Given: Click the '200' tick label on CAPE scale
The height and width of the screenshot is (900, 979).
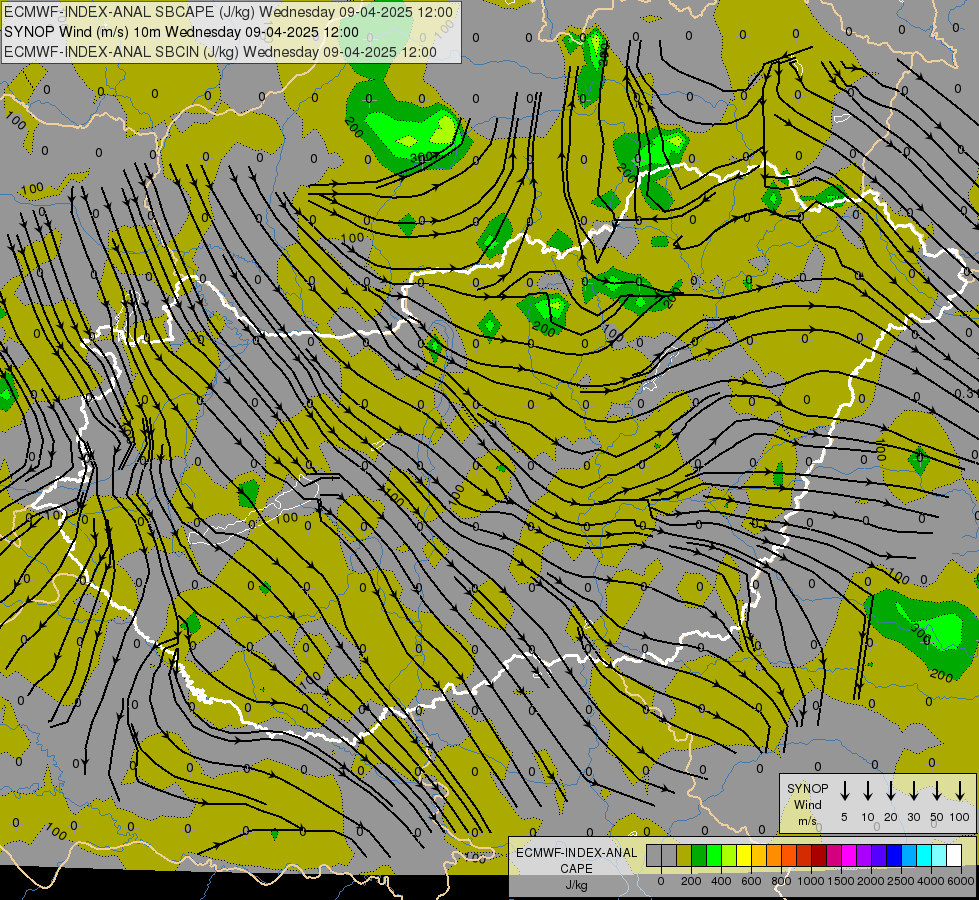Looking at the screenshot, I should coord(691,881).
